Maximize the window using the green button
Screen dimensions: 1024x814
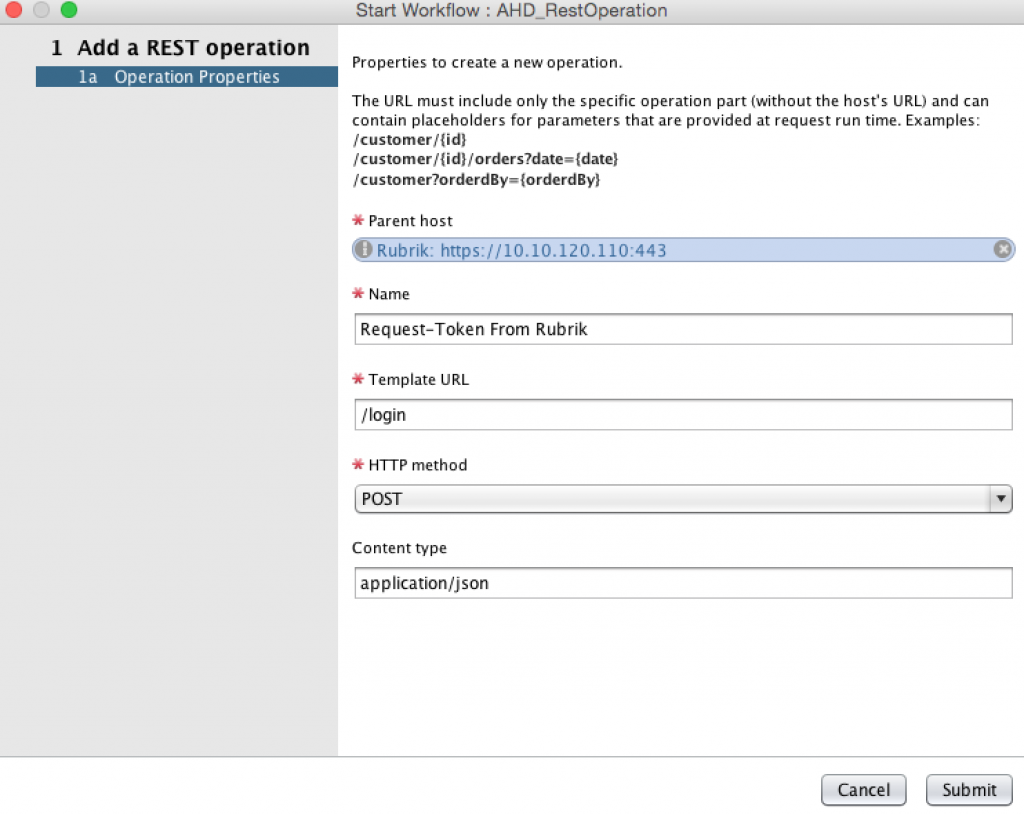click(68, 10)
